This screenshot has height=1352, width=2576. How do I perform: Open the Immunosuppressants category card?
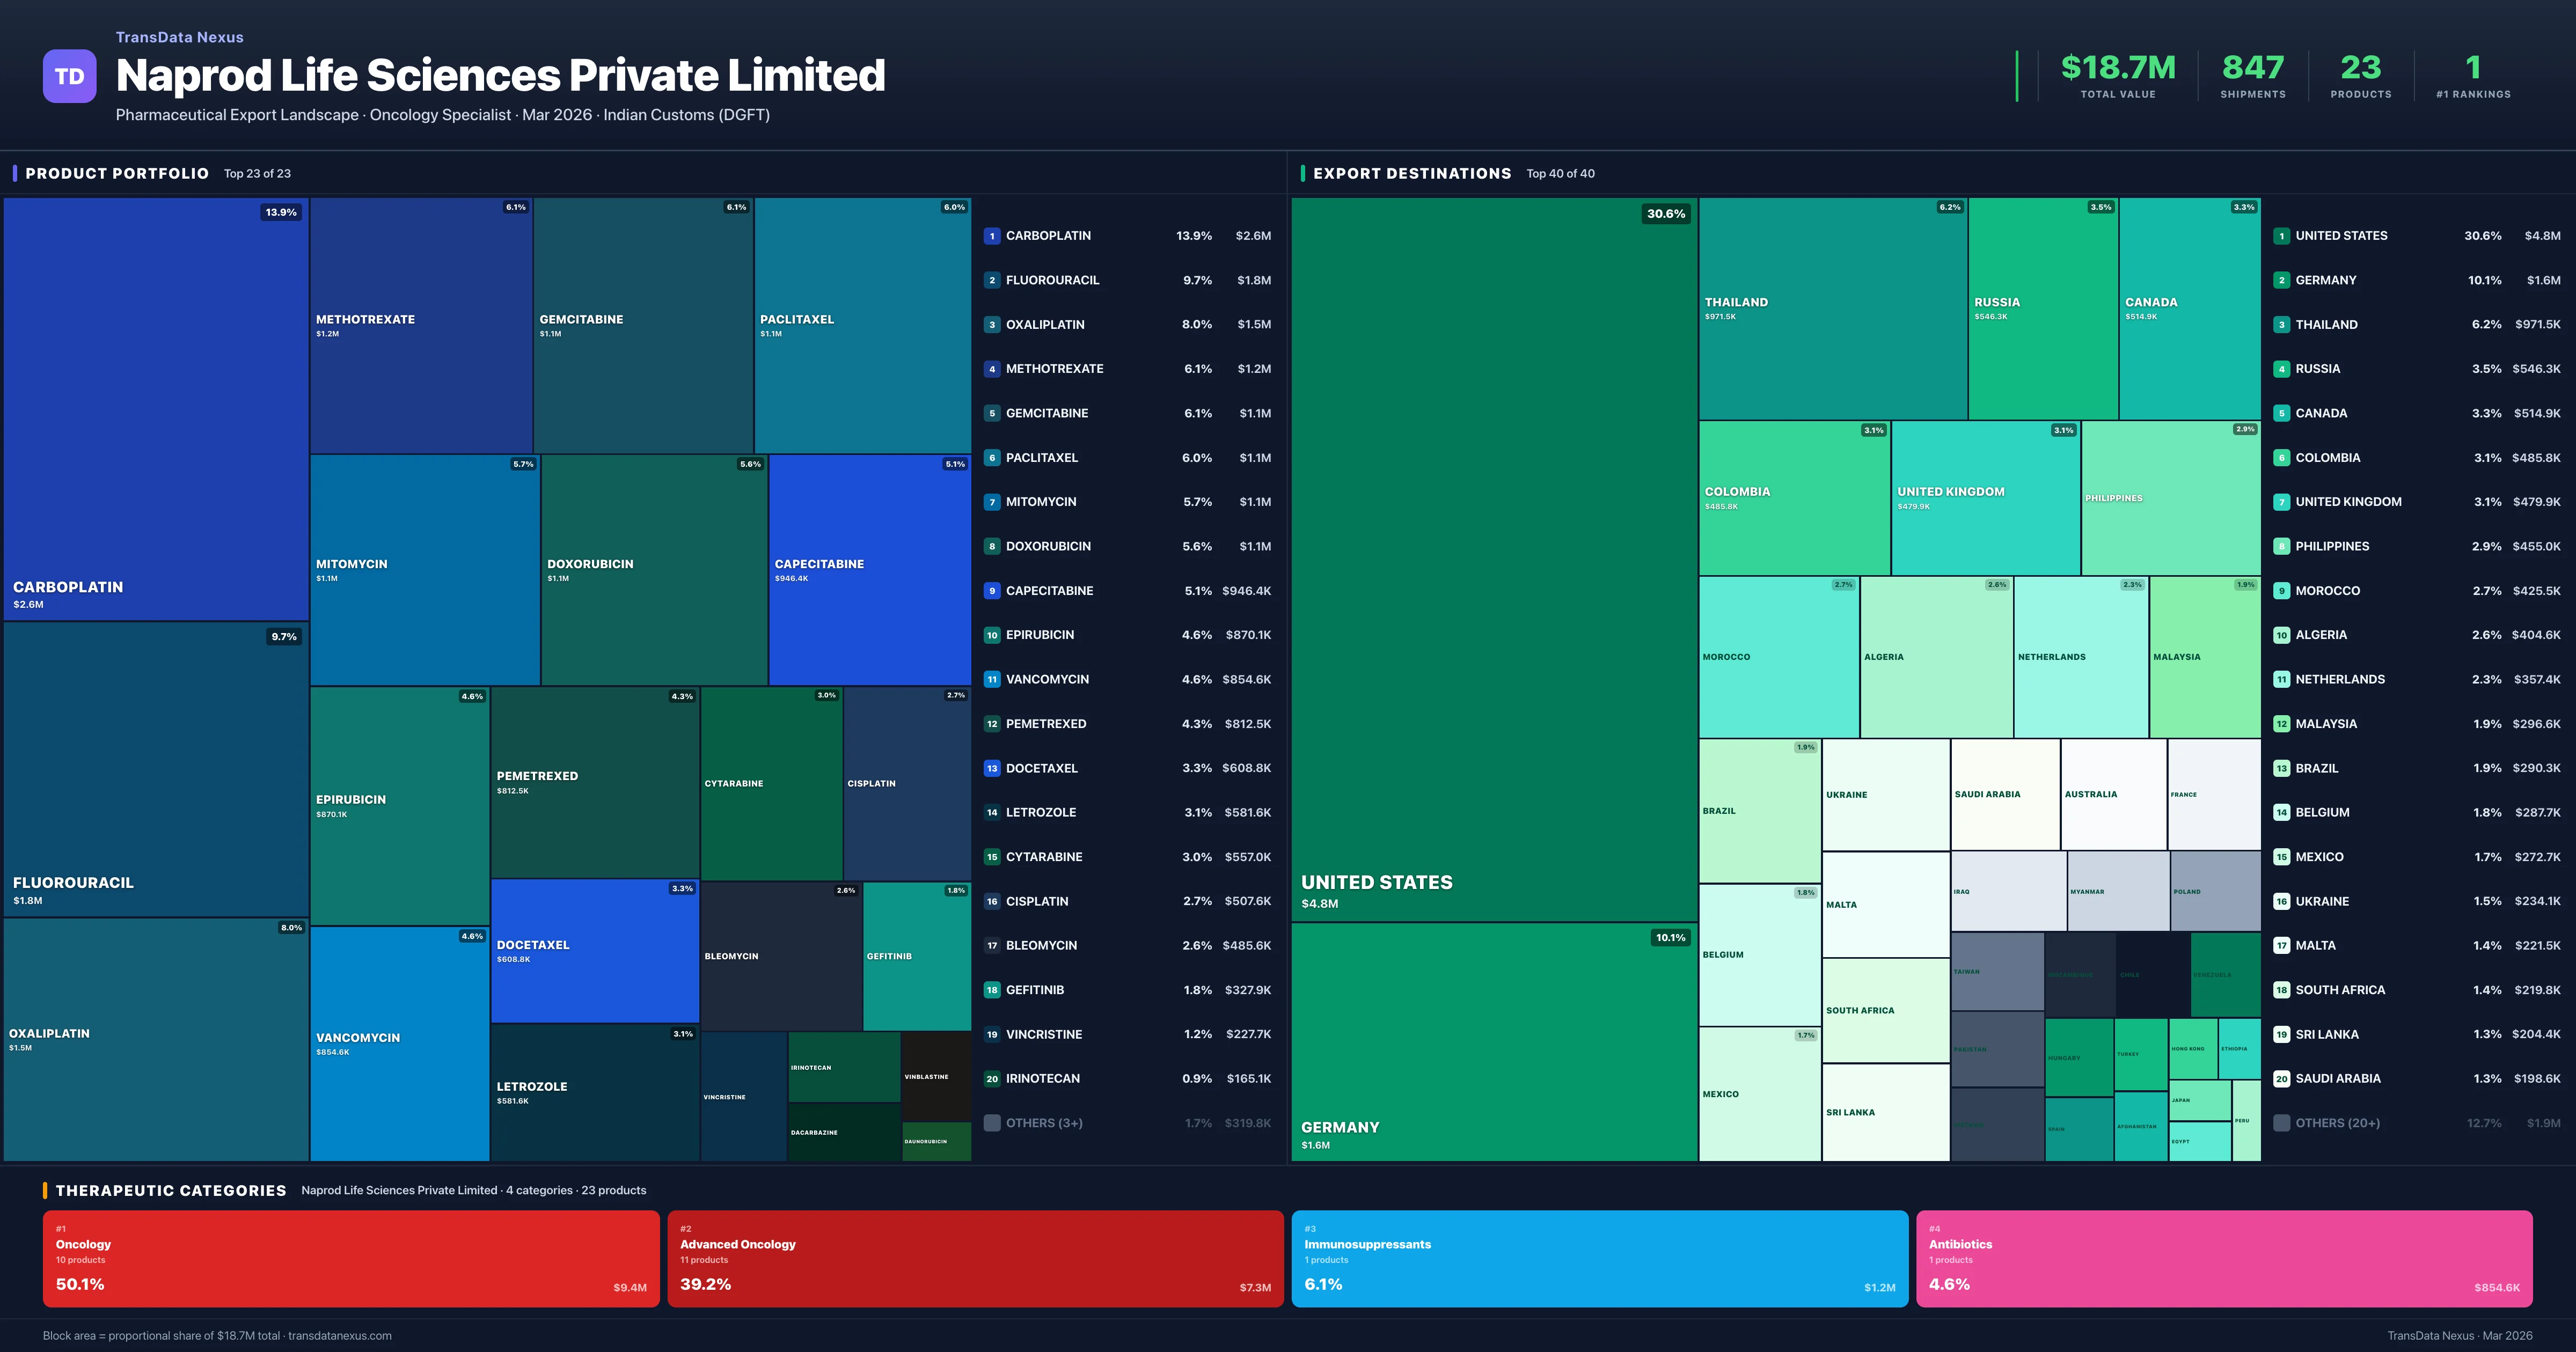click(1599, 1258)
